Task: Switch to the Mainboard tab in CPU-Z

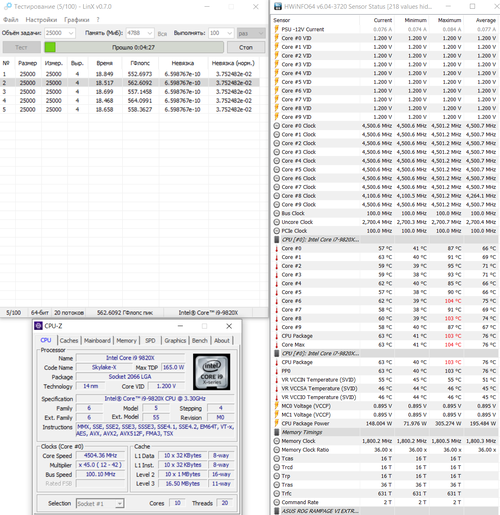Action: click(x=97, y=340)
